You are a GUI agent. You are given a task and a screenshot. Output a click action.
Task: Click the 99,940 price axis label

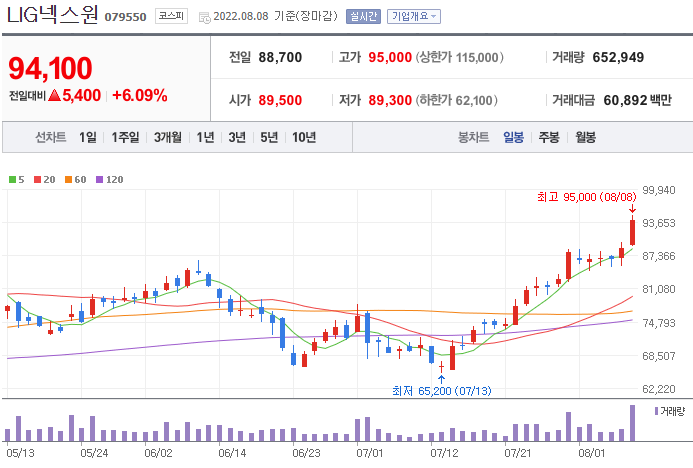659,190
